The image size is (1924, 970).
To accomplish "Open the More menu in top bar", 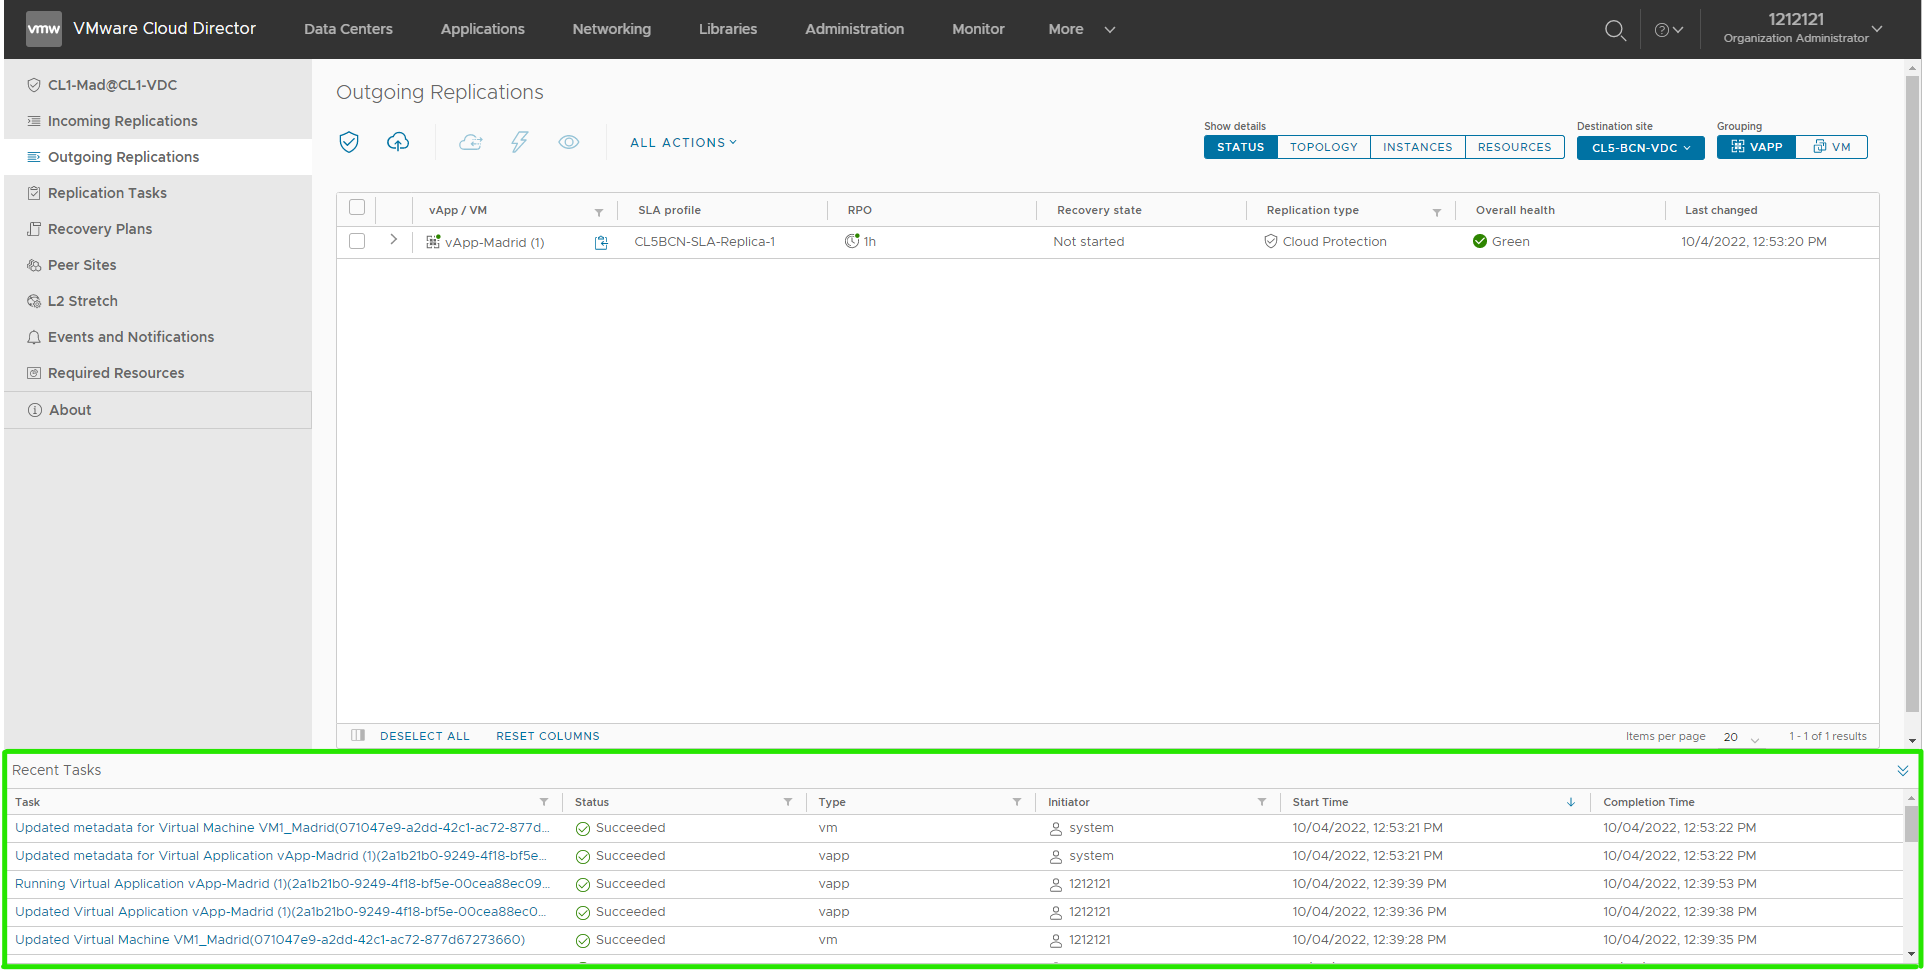I will point(1081,29).
